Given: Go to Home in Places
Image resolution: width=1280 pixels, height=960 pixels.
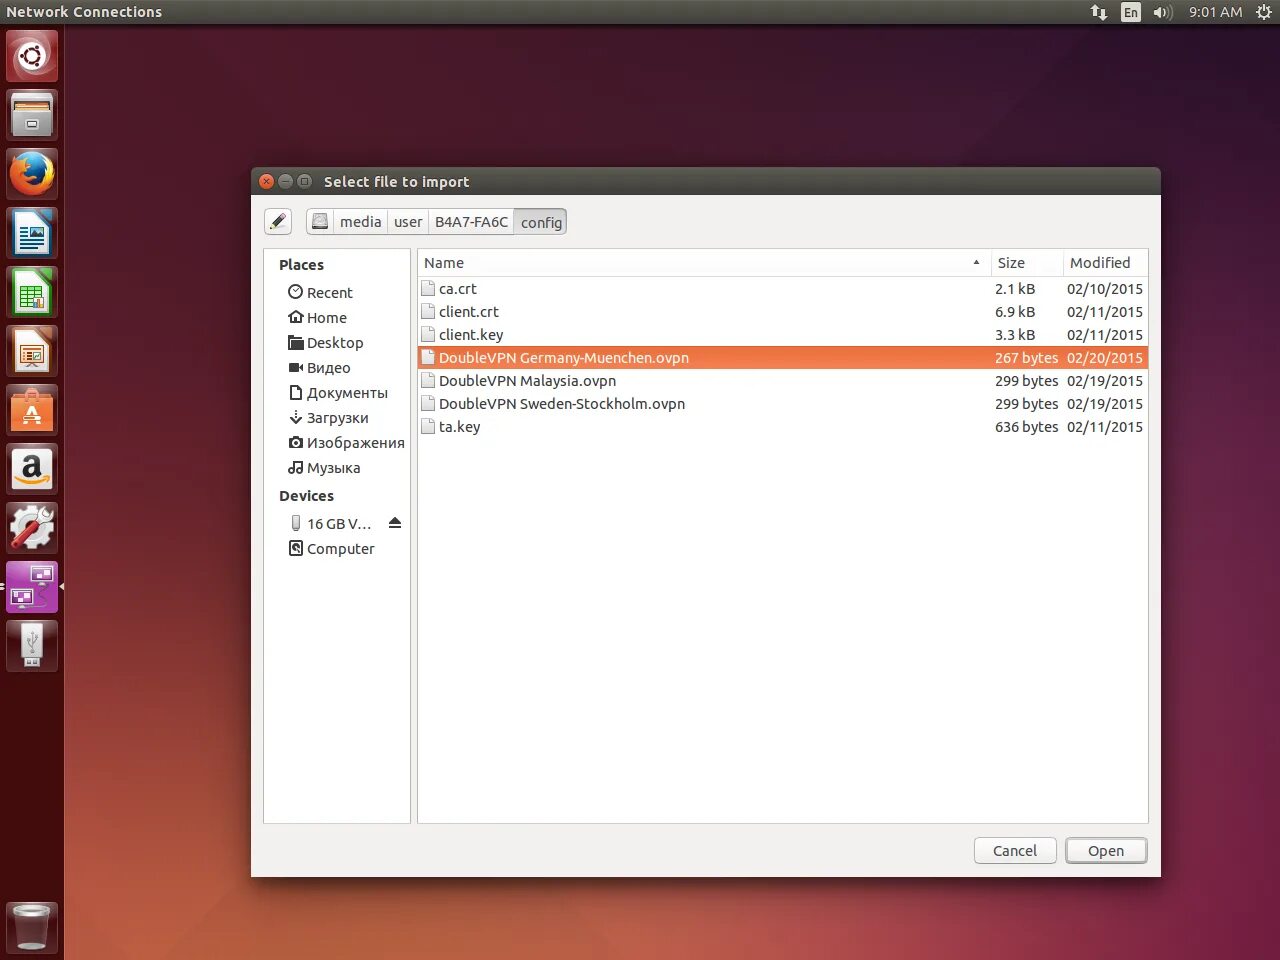Looking at the screenshot, I should [317, 318].
